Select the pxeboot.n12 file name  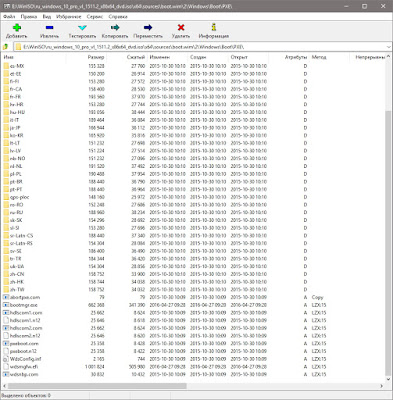click(x=23, y=351)
